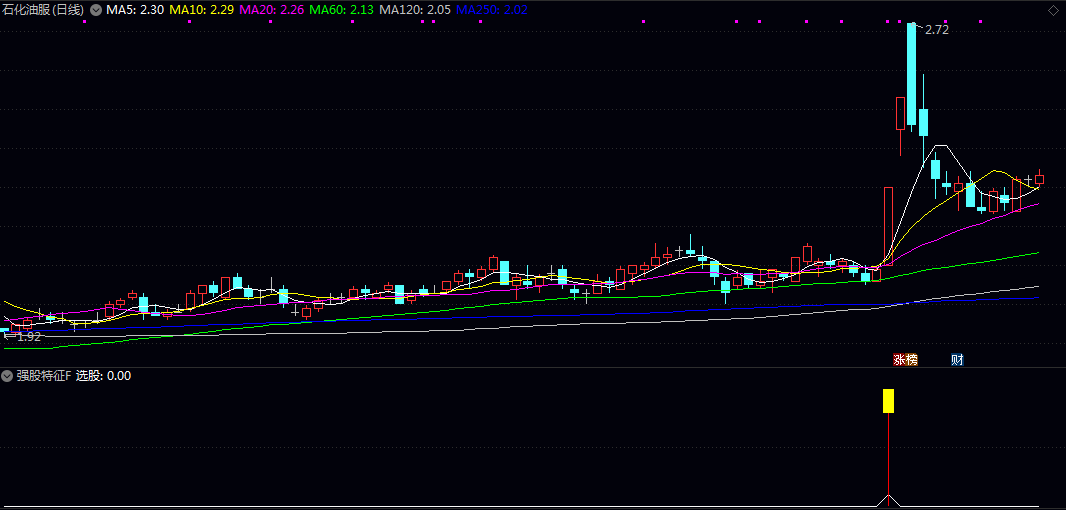Select the blue MA250 average label
The height and width of the screenshot is (510, 1066).
point(492,9)
